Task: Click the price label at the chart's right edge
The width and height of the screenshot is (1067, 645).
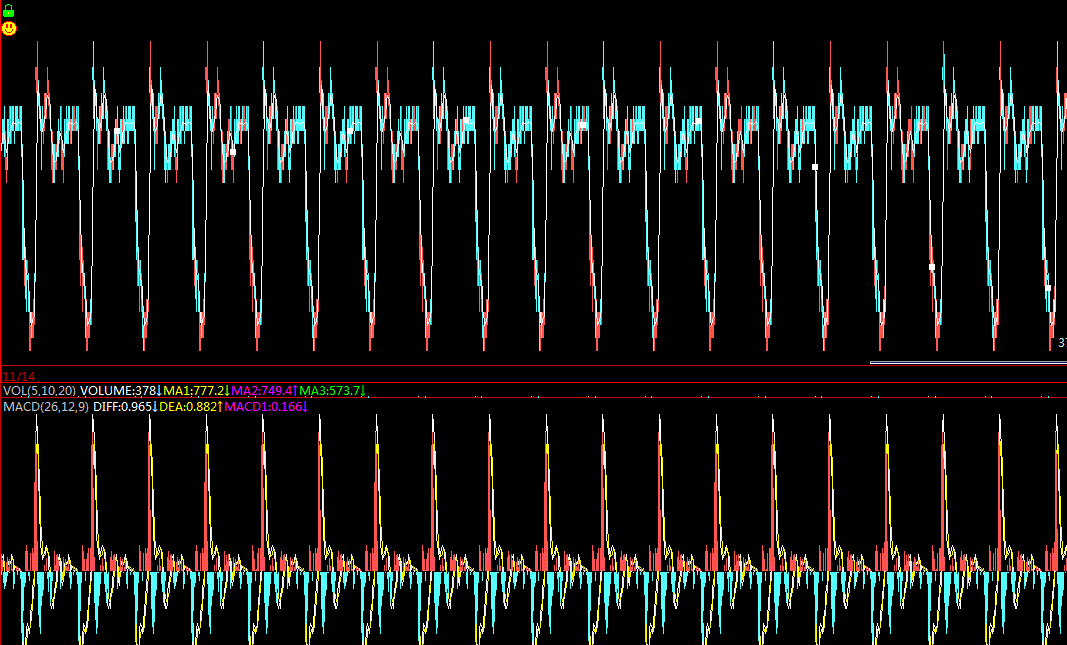Action: [1061, 343]
